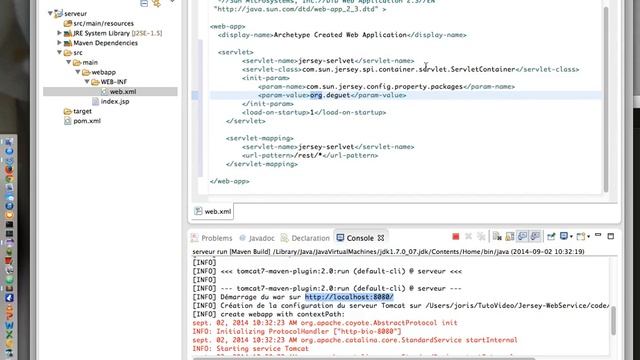Collapse the src folder
This screenshot has width=640, height=360.
60,52
